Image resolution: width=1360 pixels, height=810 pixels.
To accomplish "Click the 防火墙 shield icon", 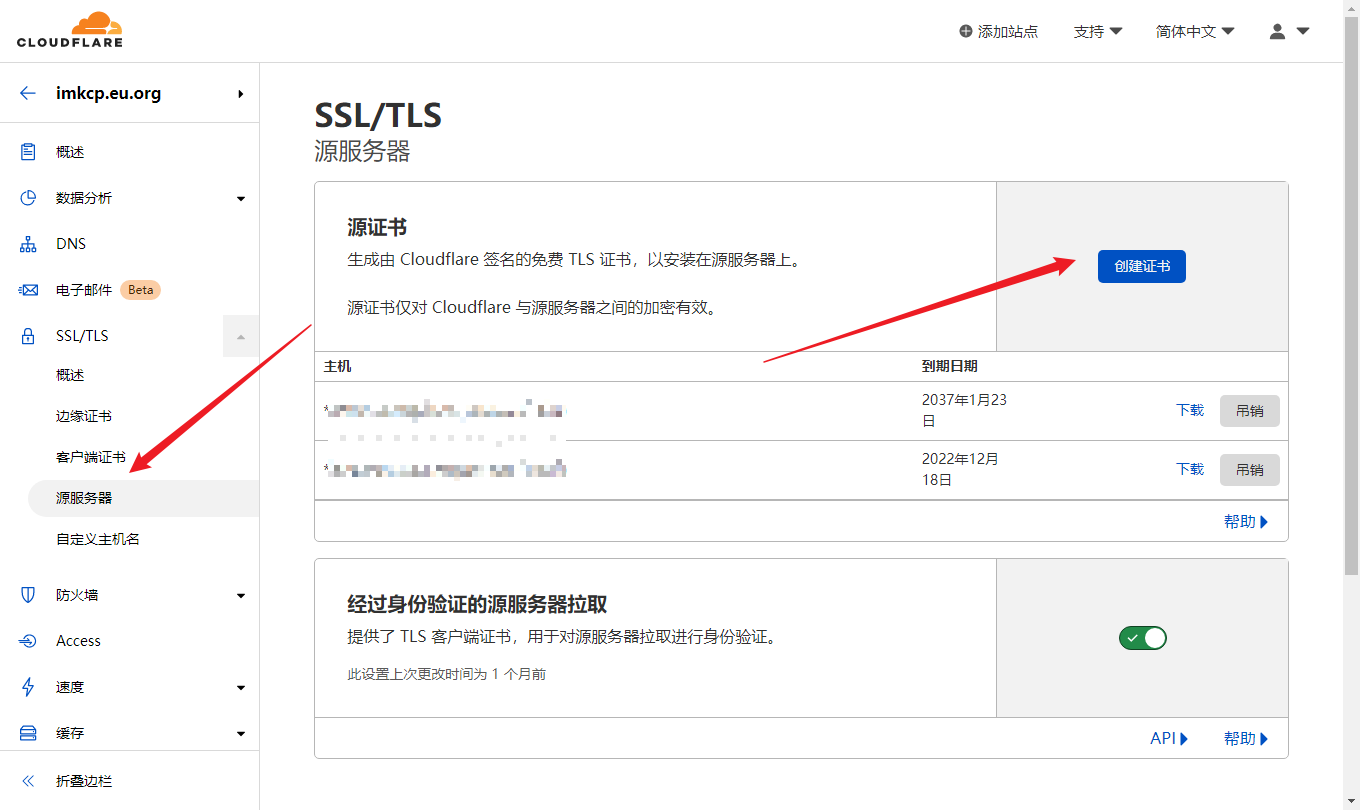I will click(28, 595).
